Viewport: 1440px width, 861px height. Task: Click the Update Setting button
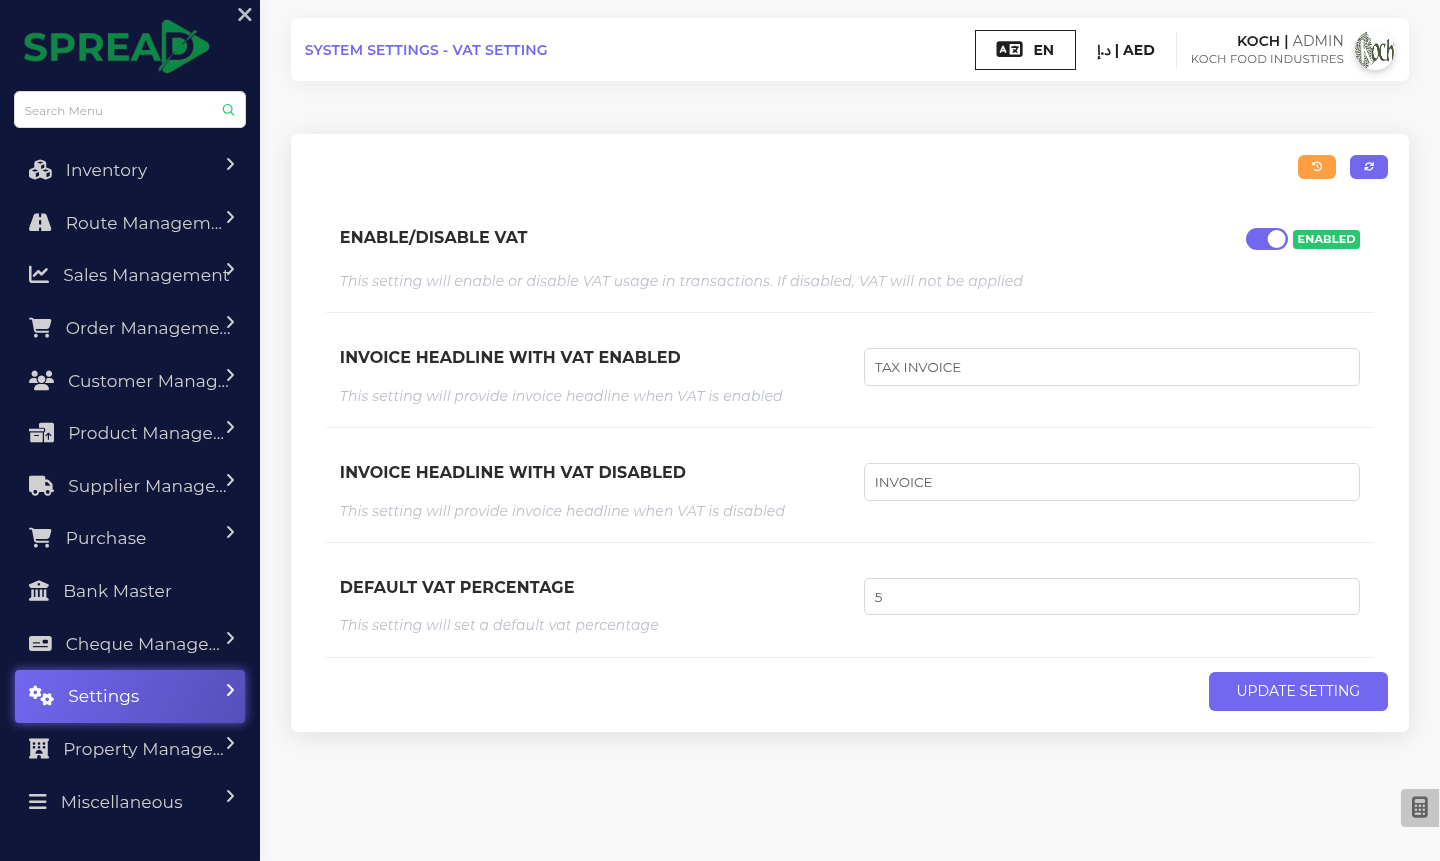pos(1298,691)
